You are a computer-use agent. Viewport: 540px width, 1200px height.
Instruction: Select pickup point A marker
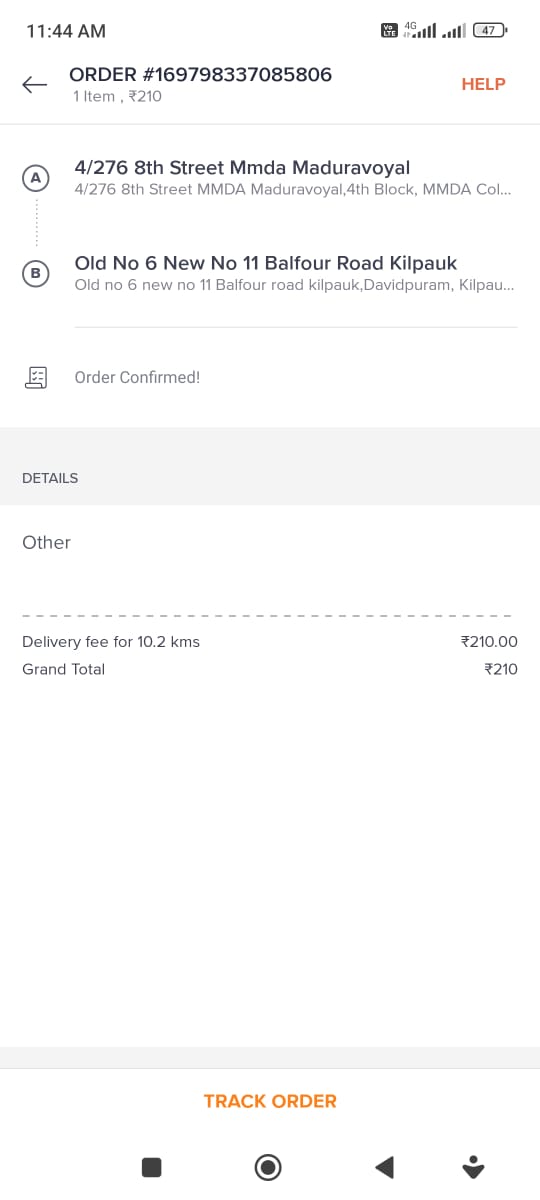[x=36, y=178]
